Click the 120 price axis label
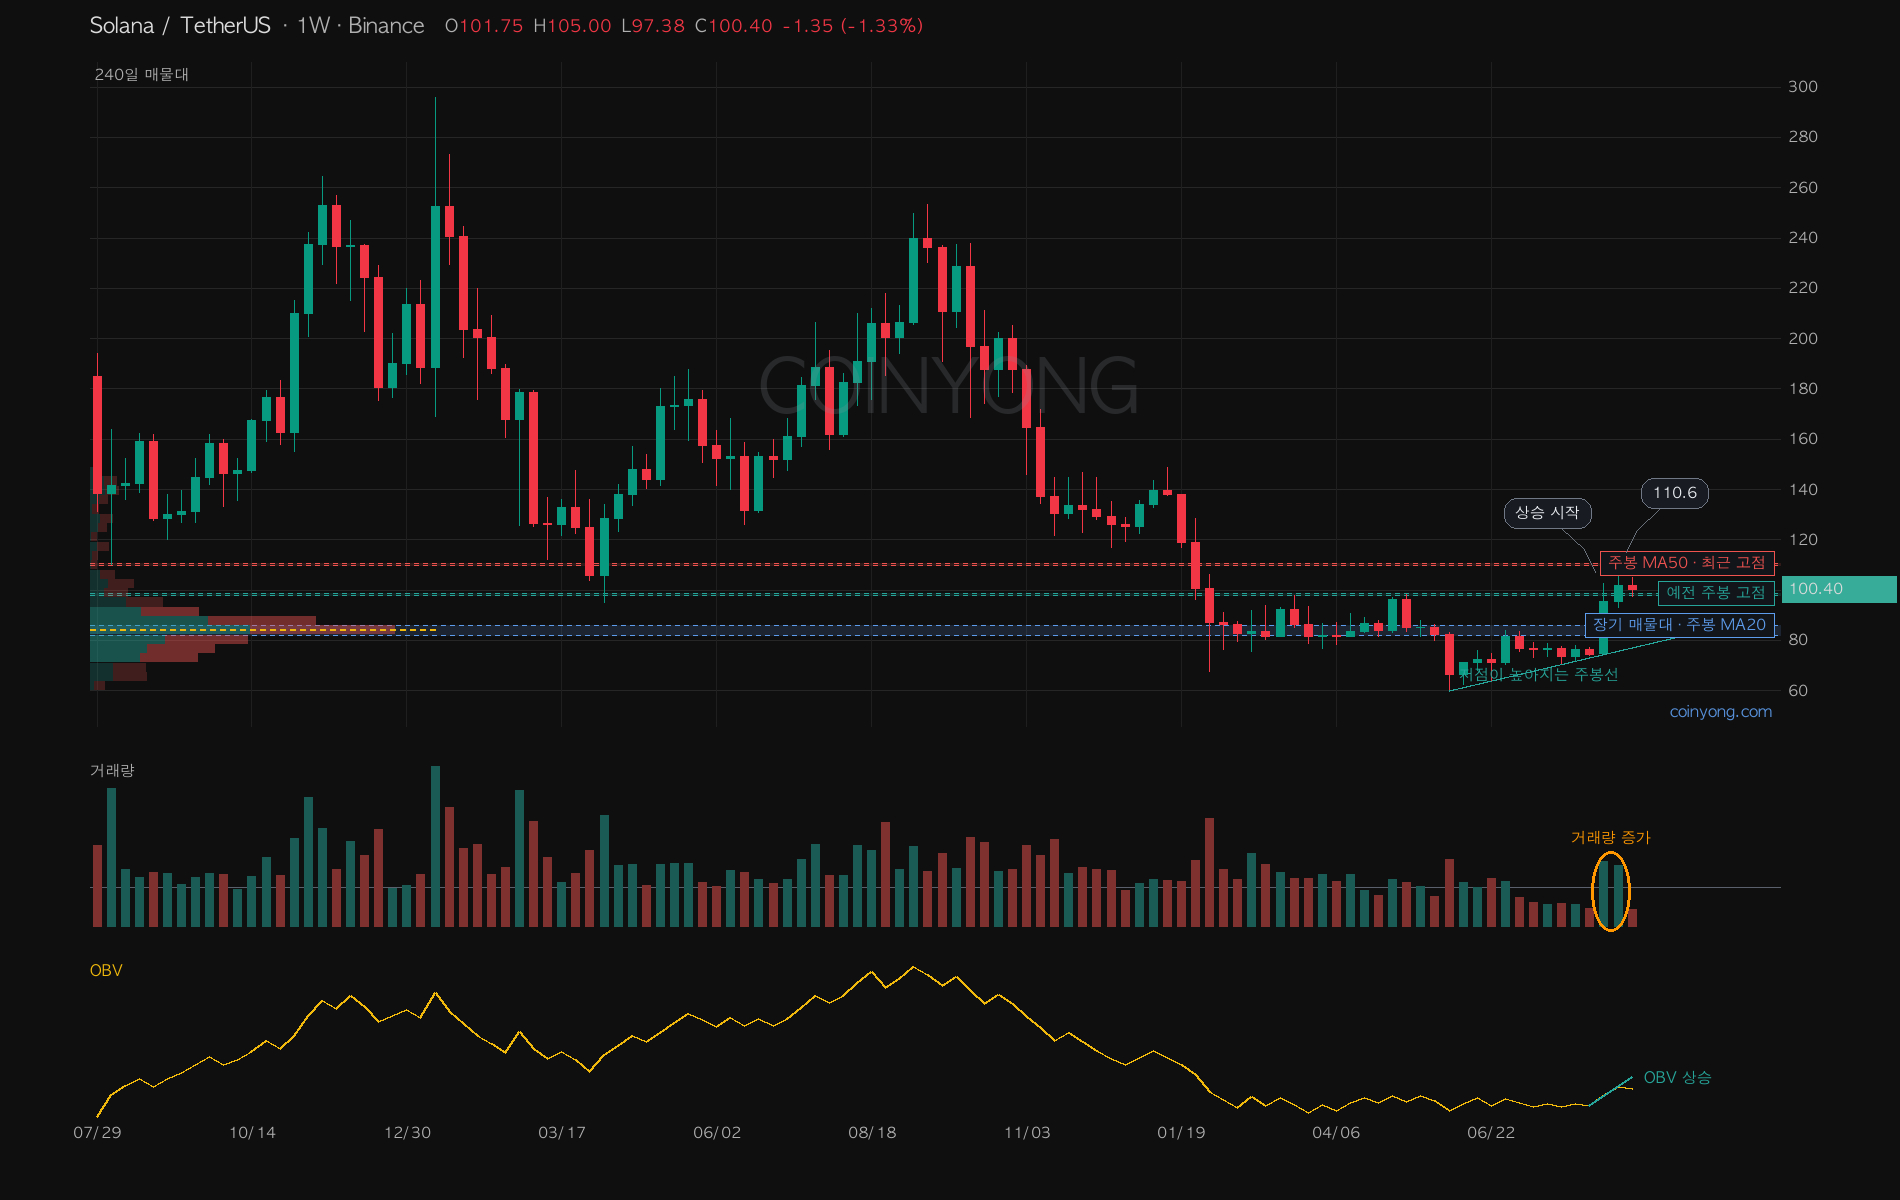Screen dimensions: 1900x1200 tap(1803, 540)
